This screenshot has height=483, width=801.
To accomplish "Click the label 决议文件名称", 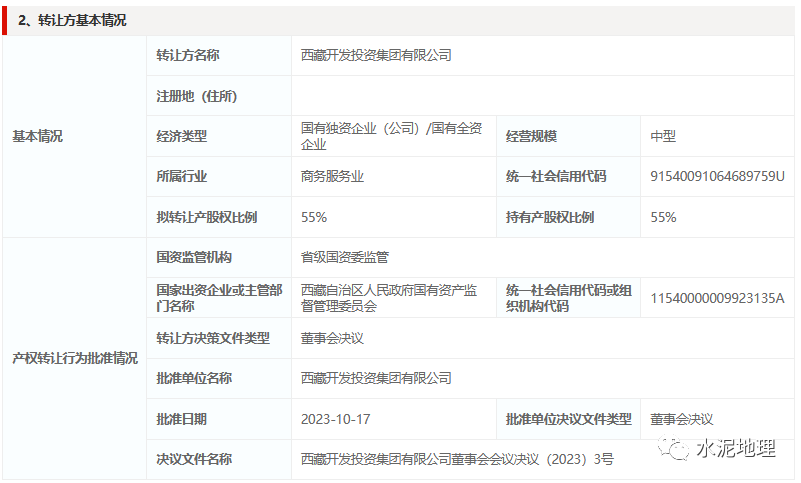I will coord(194,459).
